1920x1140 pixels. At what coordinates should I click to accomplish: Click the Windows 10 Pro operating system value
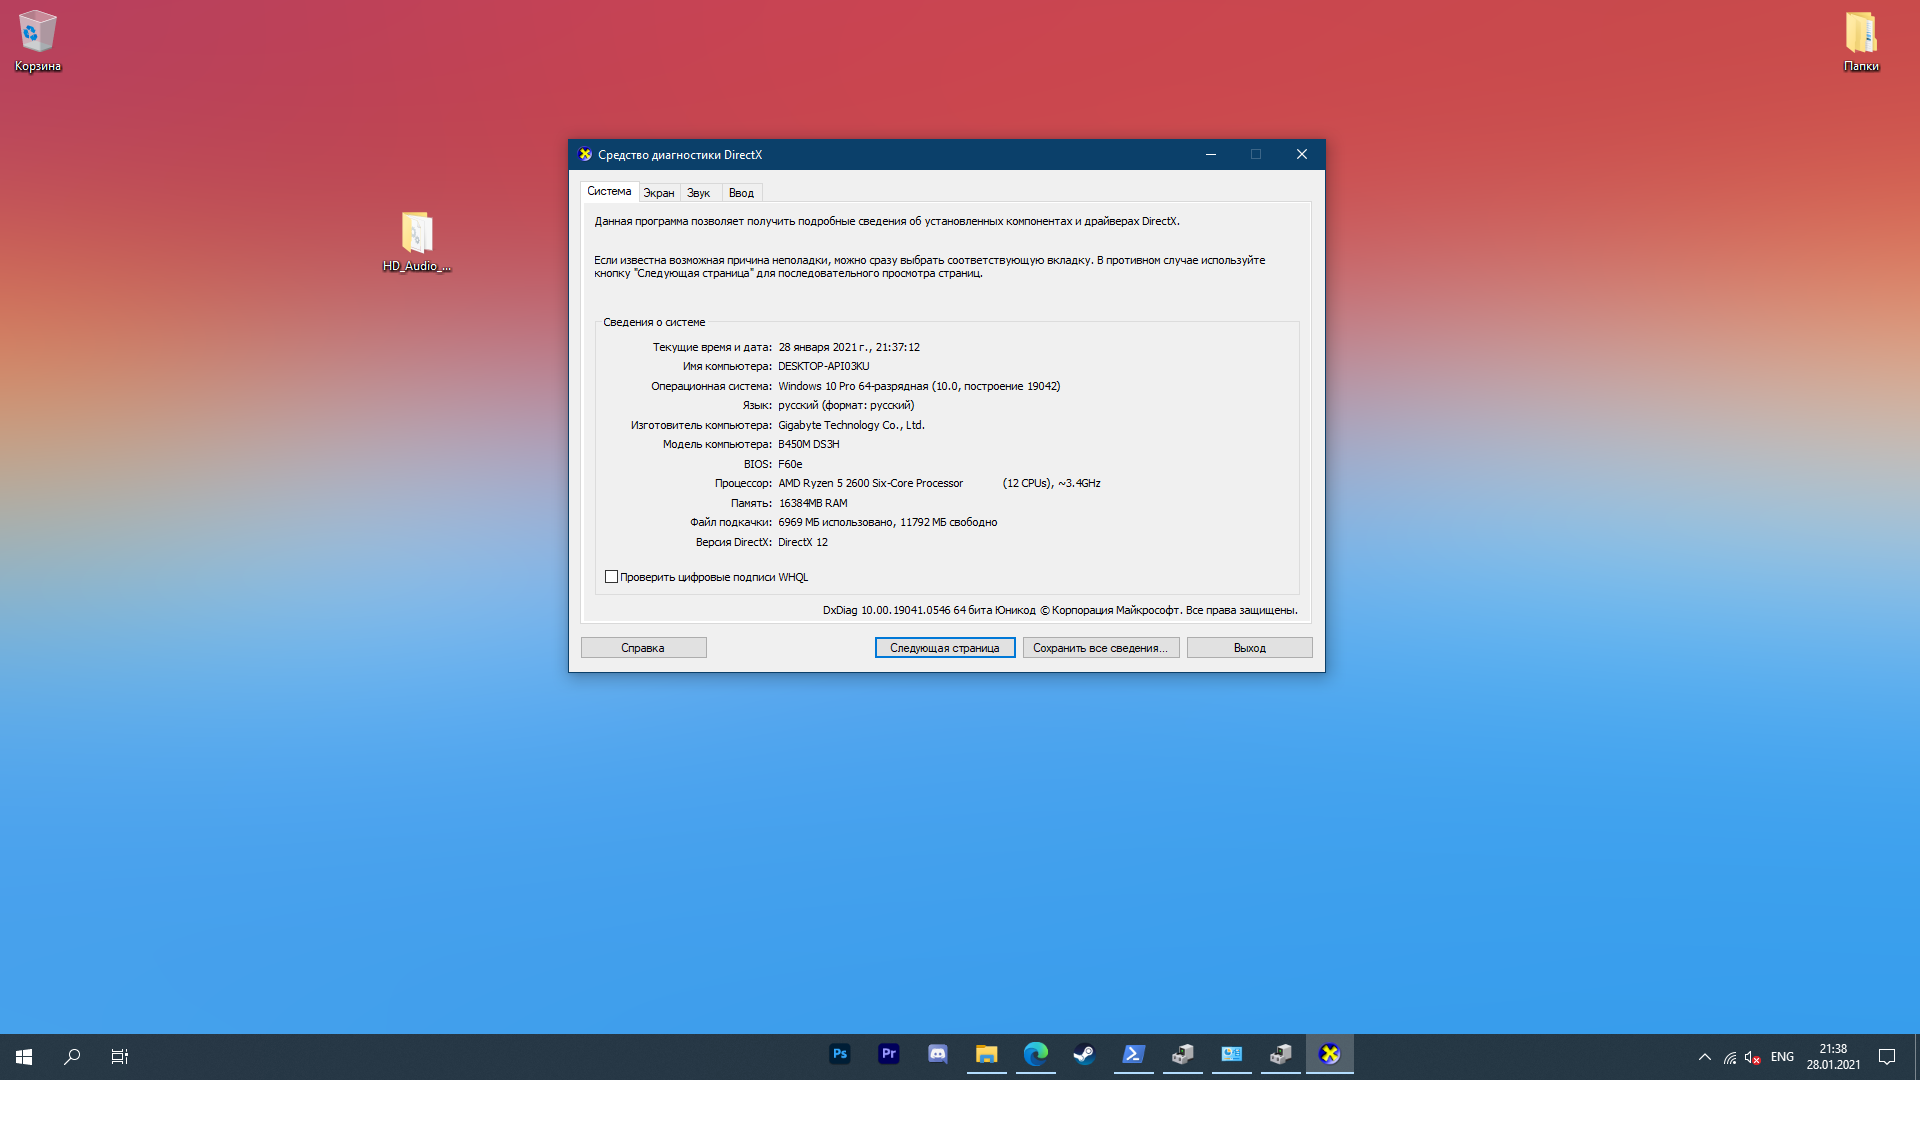click(x=919, y=387)
